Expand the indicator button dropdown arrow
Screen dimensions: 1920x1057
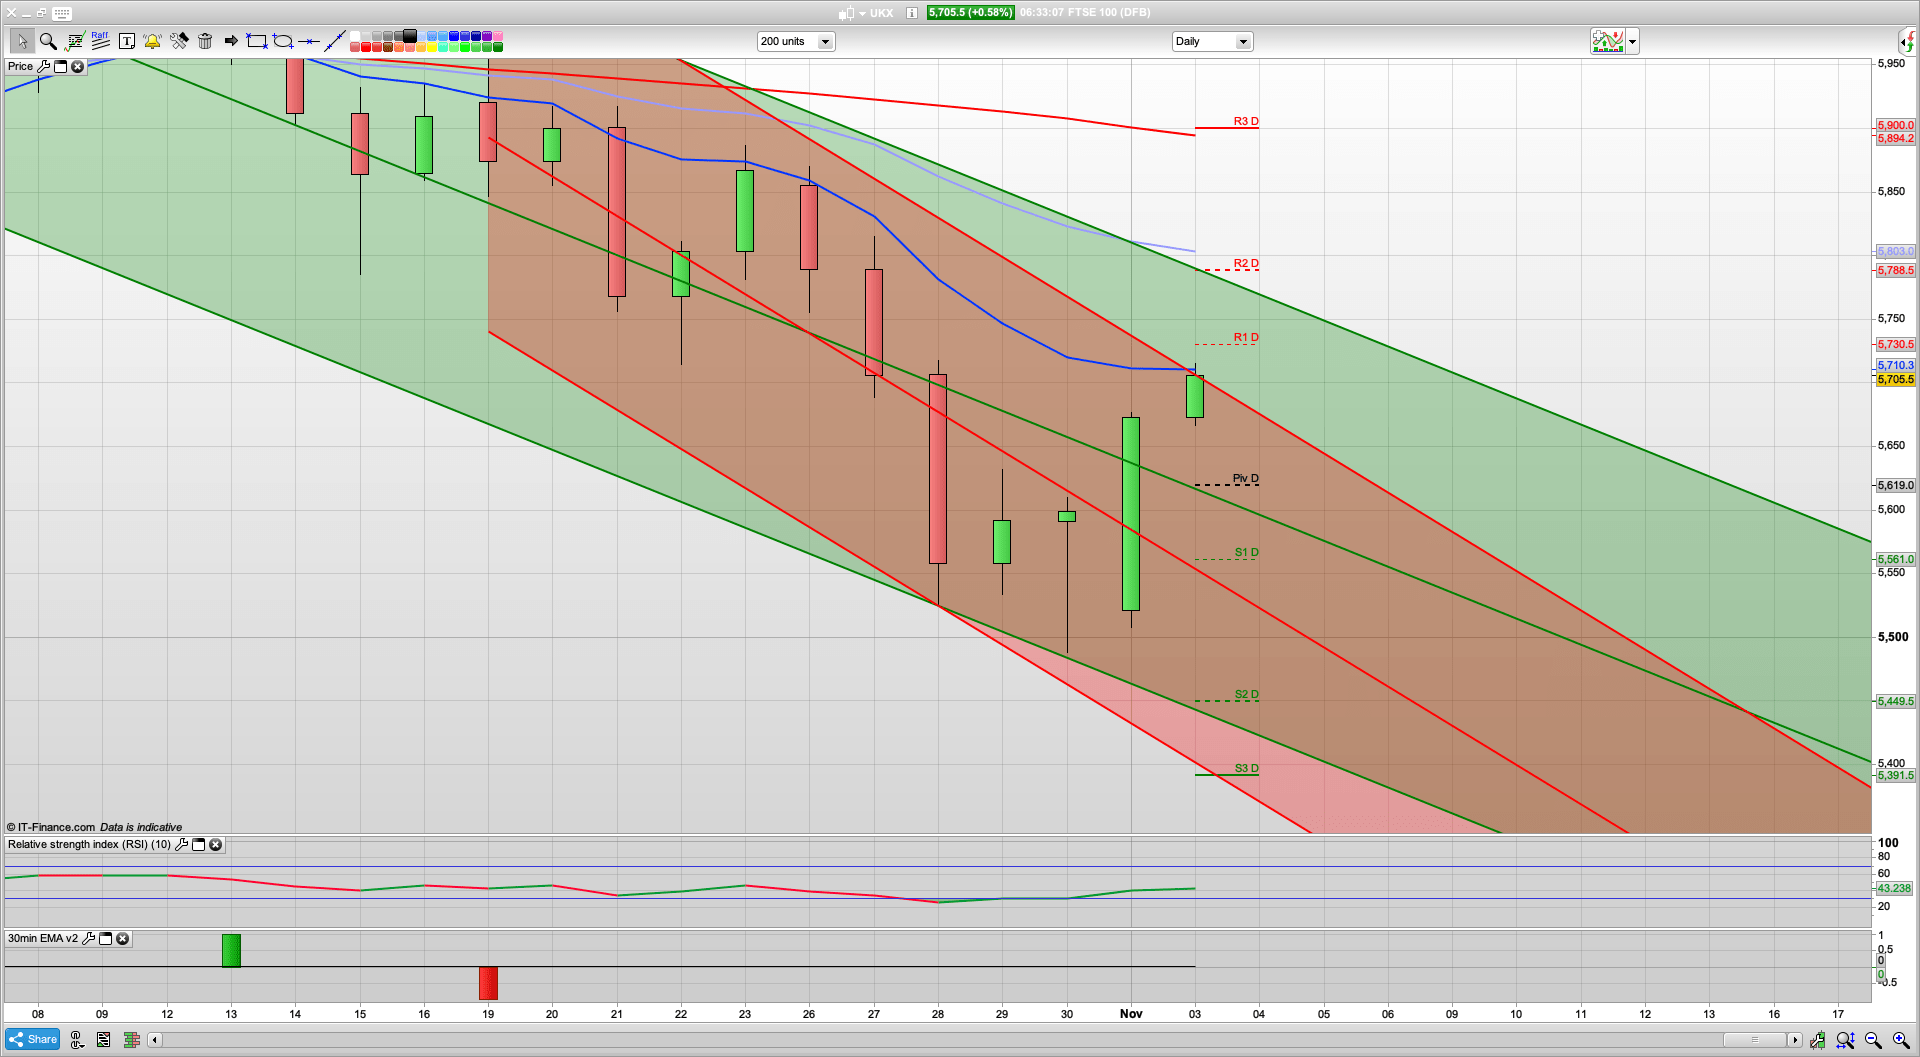tap(1632, 42)
